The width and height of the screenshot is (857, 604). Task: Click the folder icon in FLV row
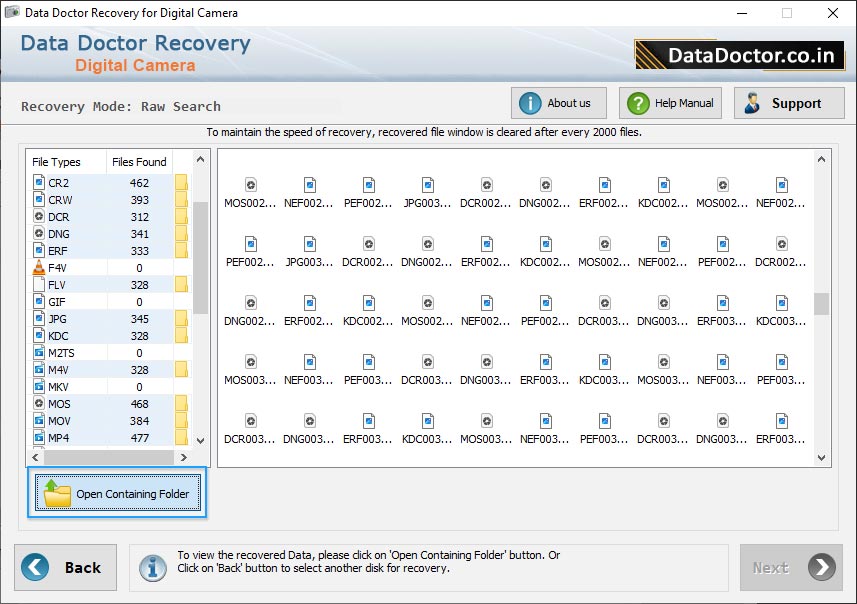181,285
